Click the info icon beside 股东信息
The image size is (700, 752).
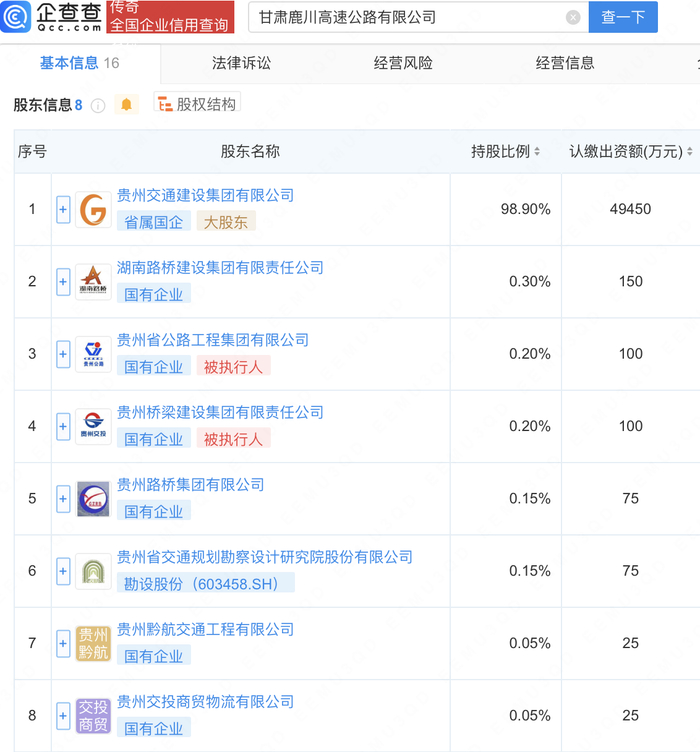pyautogui.click(x=98, y=106)
